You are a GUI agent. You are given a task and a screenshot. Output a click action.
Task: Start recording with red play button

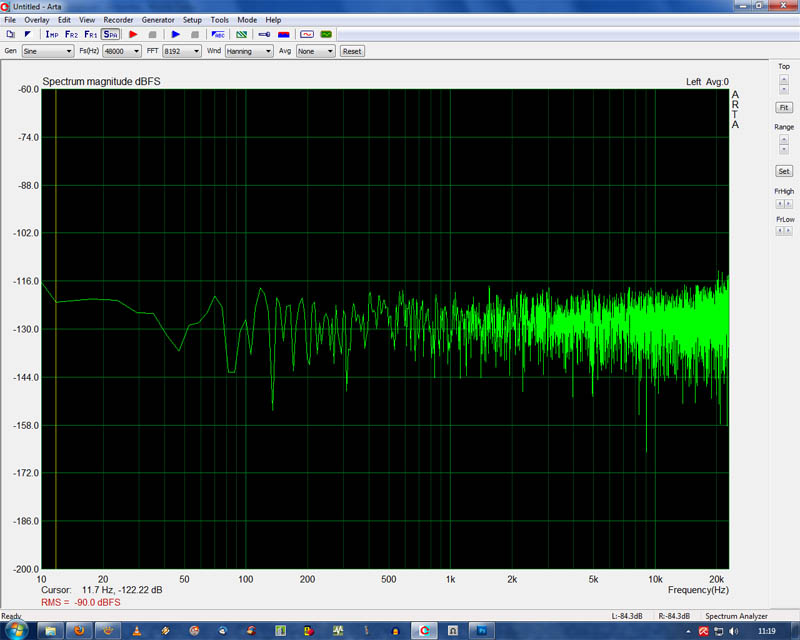click(x=133, y=34)
